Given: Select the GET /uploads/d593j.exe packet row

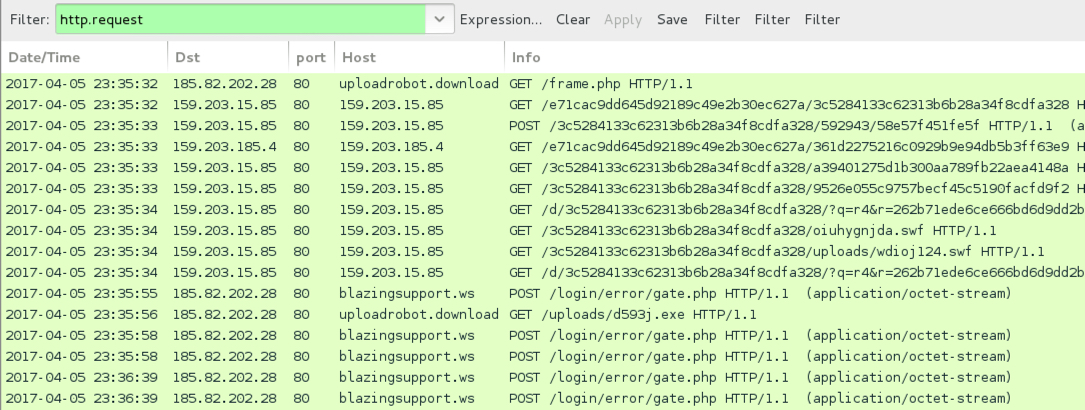Looking at the screenshot, I should pos(542,315).
